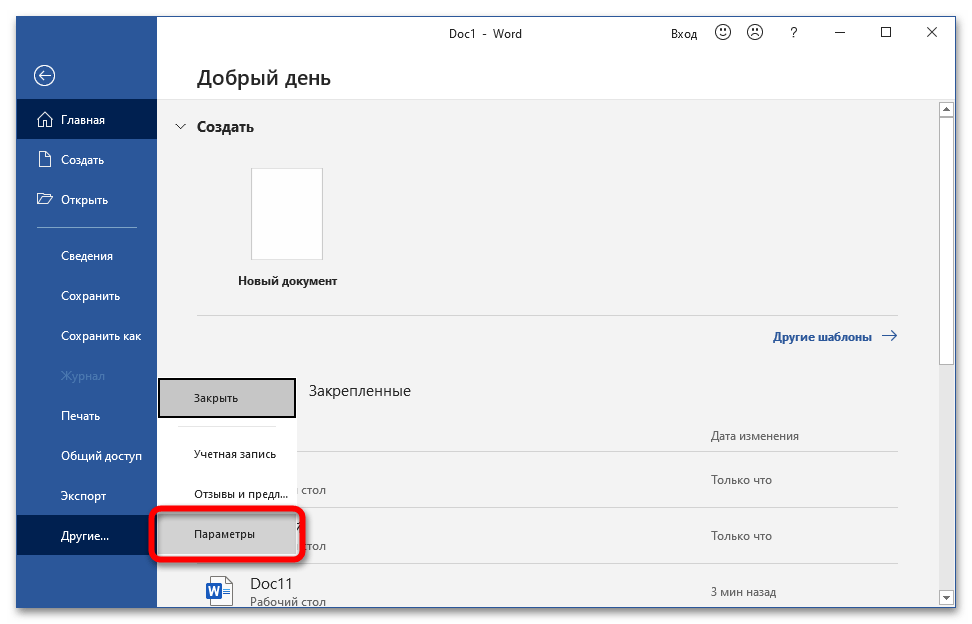
Task: Open help with the question mark
Action: pos(794,33)
